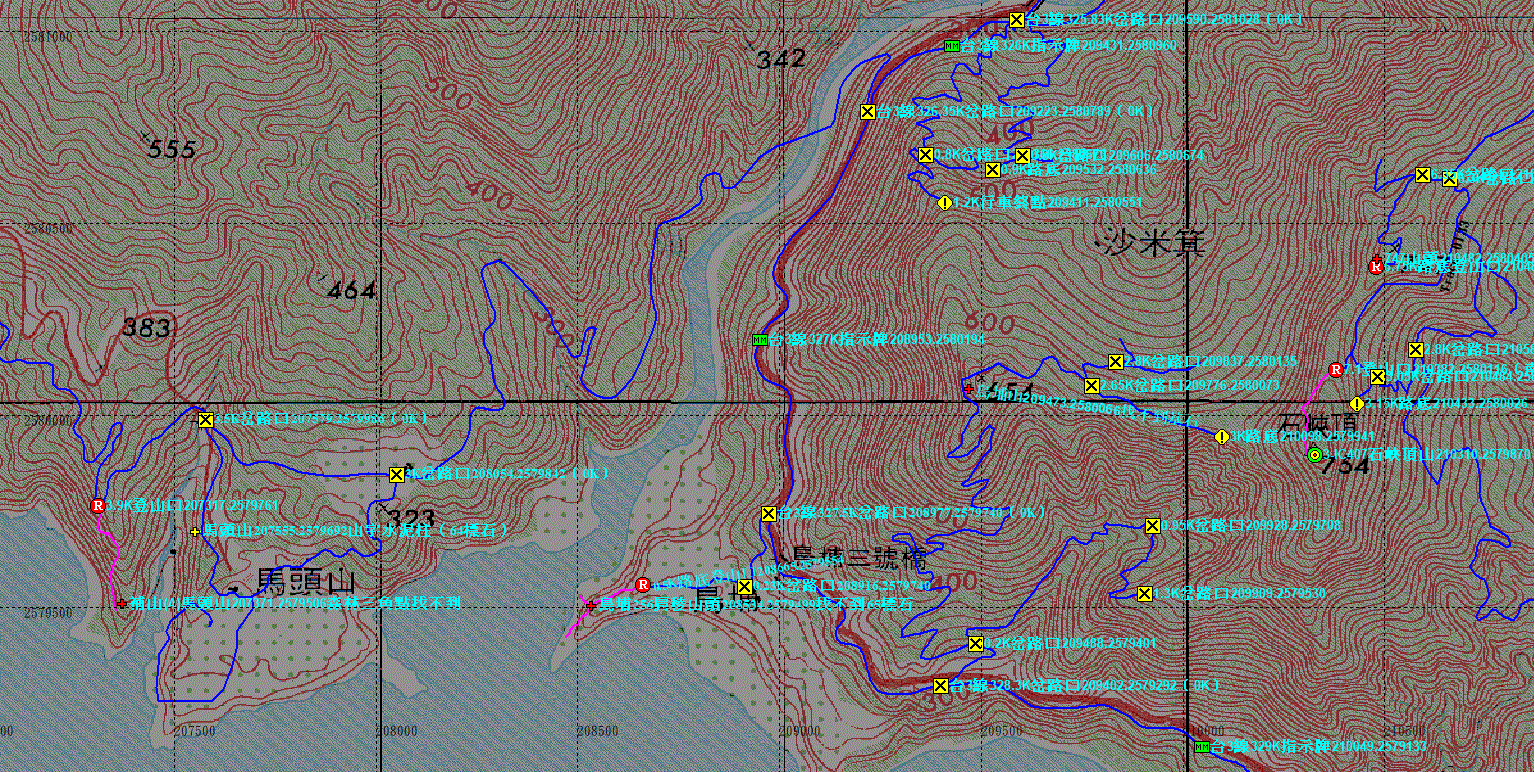This screenshot has height=772, width=1534.
Task: Select the 1.2K 行車終點 warning marker
Action: click(944, 202)
